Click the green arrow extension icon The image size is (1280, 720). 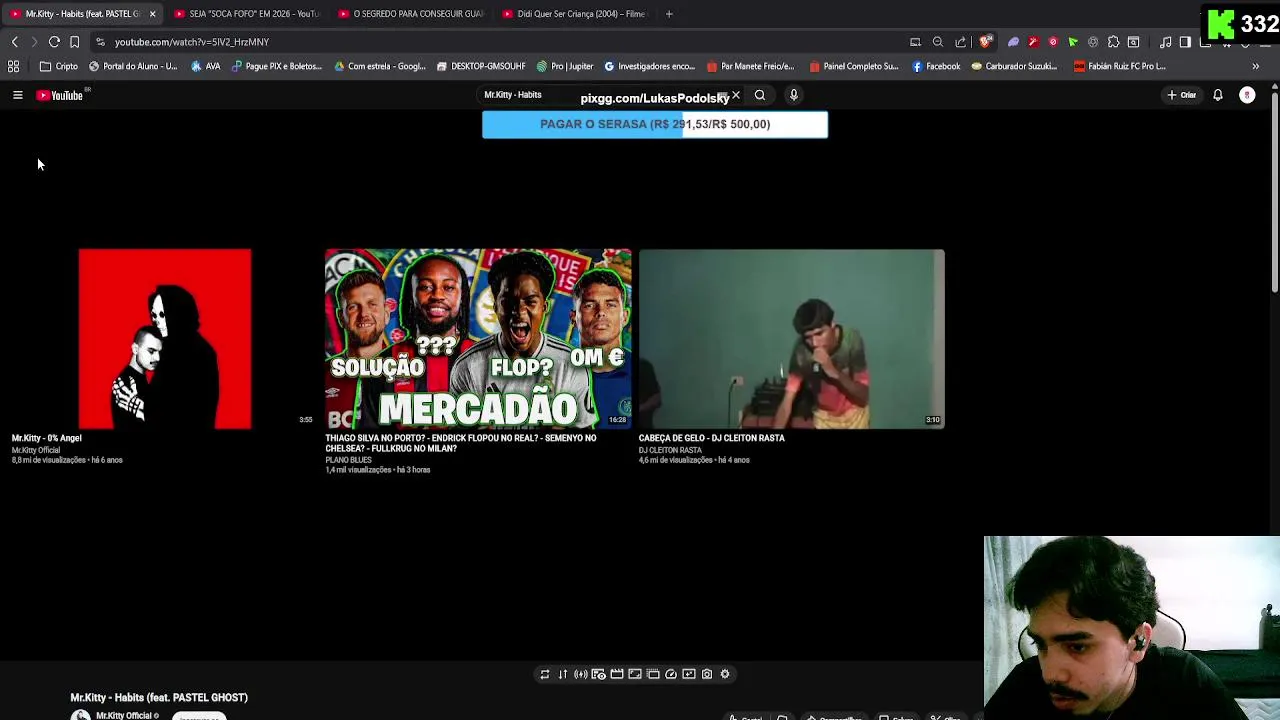1073,42
